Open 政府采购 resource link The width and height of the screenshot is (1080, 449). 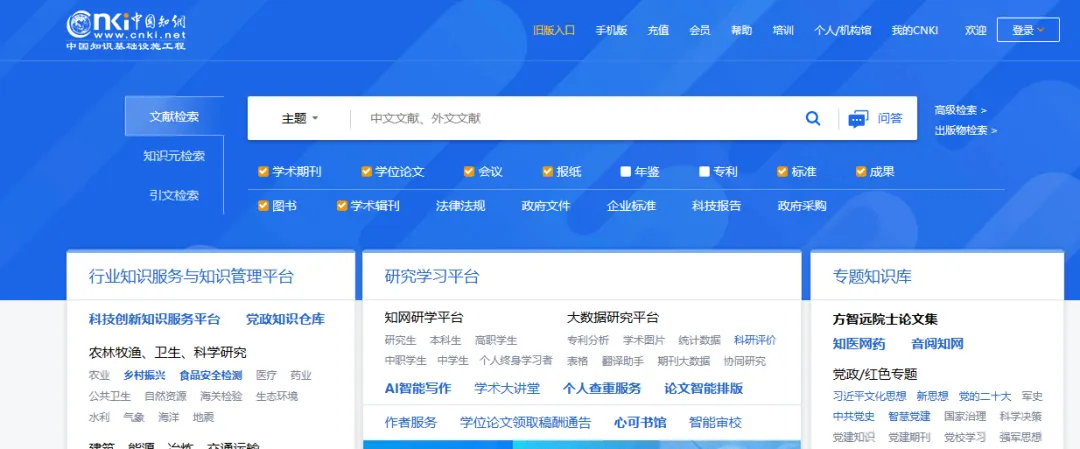point(802,206)
